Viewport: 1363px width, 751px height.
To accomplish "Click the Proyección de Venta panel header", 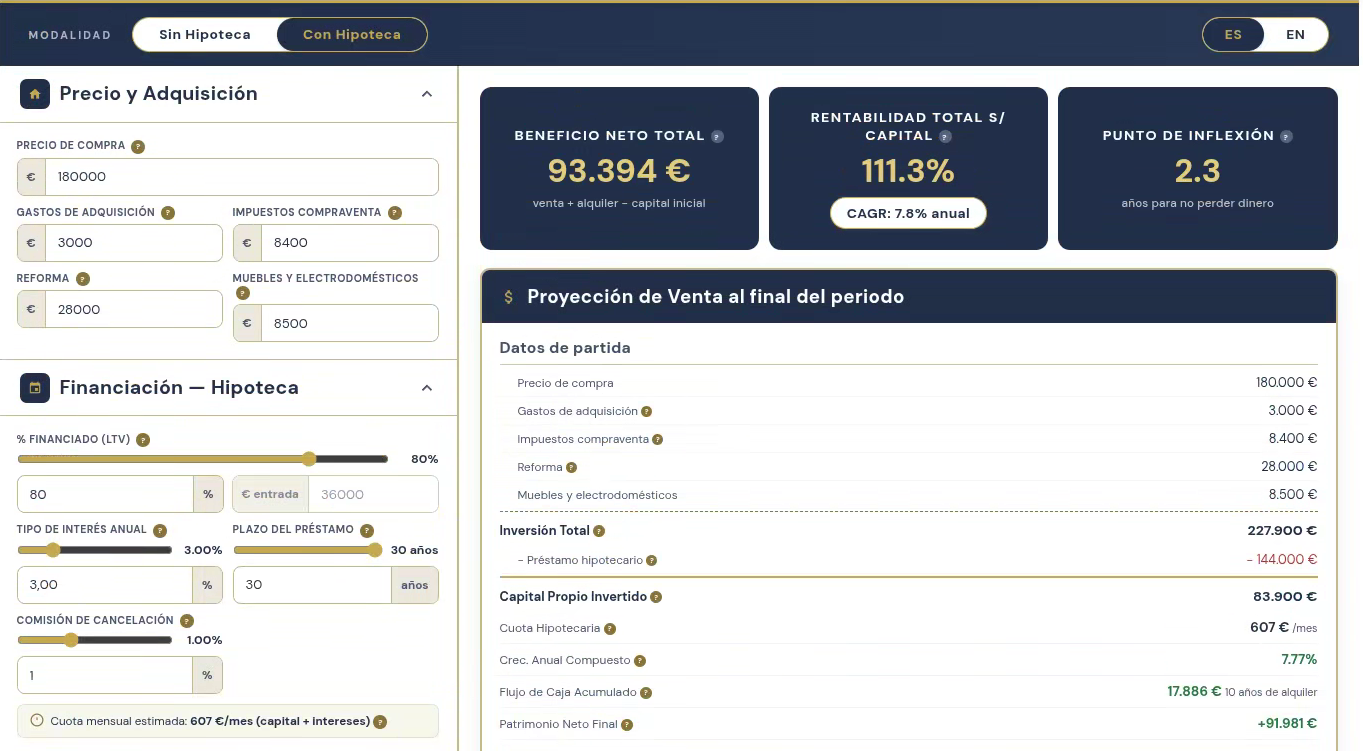I will (908, 297).
